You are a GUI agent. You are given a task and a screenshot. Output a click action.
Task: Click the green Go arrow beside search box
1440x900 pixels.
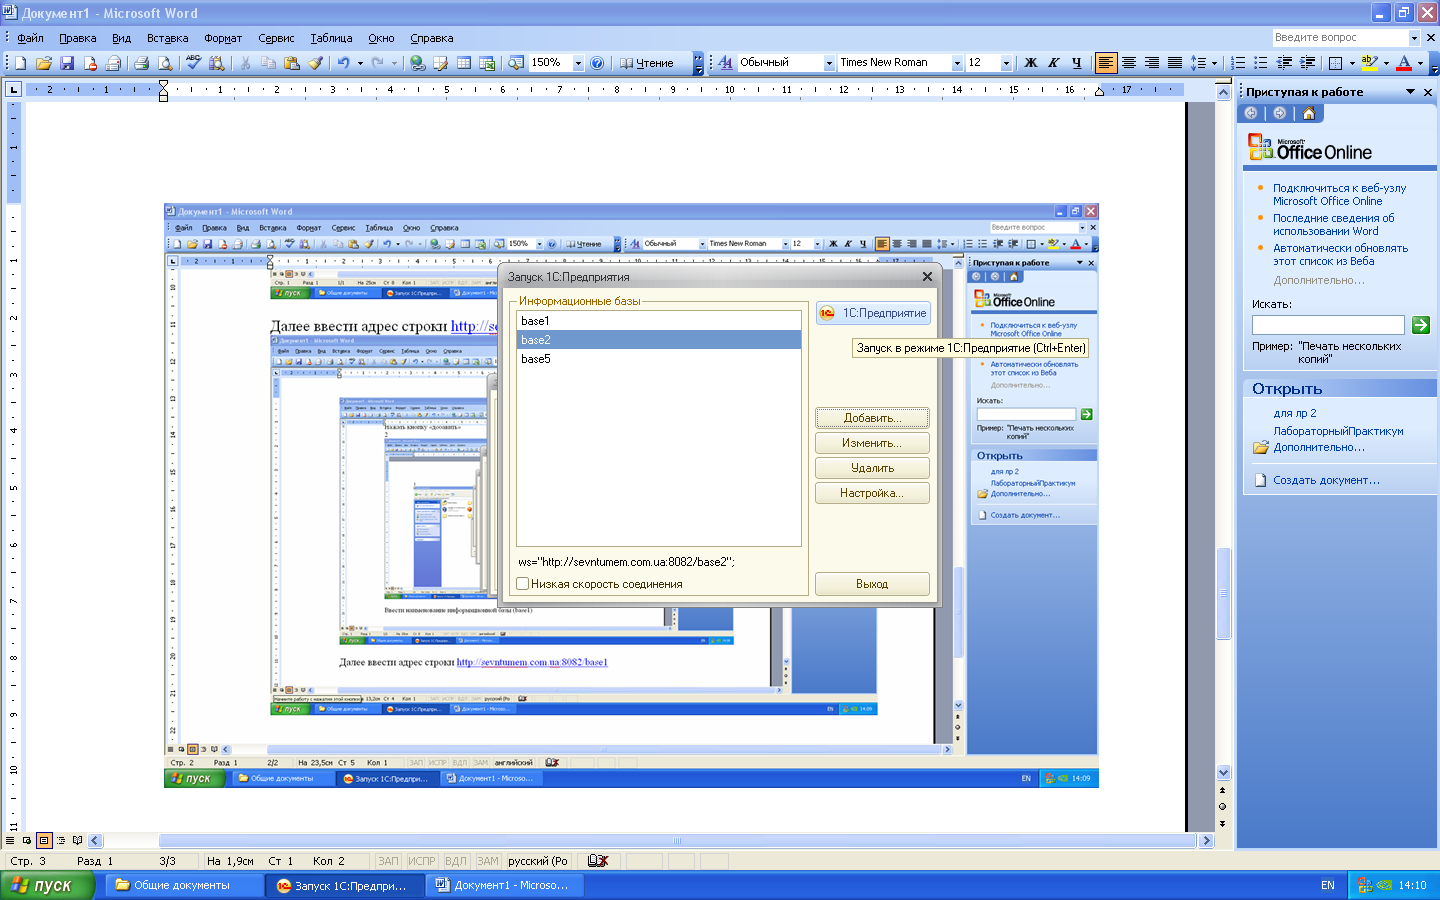[x=1421, y=325]
